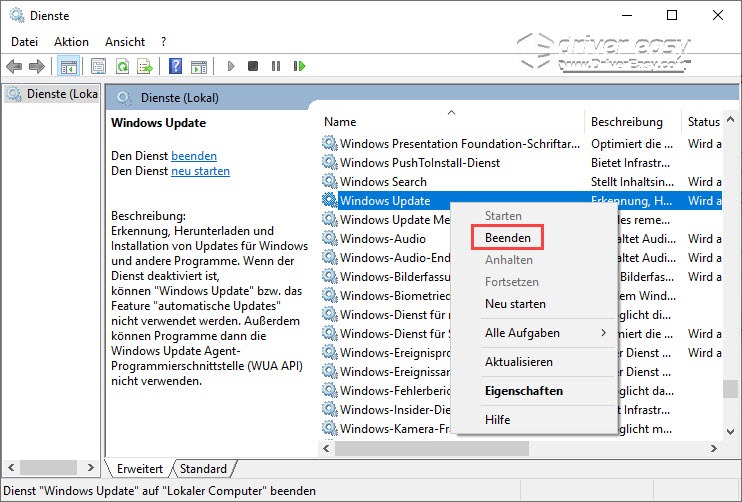Open the Aktion menu

pyautogui.click(x=71, y=42)
